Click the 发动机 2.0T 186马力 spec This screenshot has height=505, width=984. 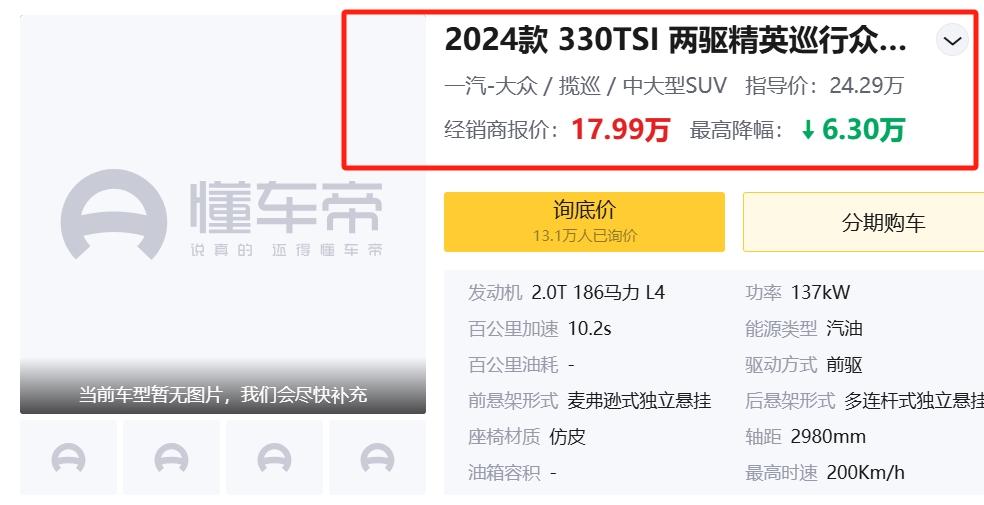(566, 292)
